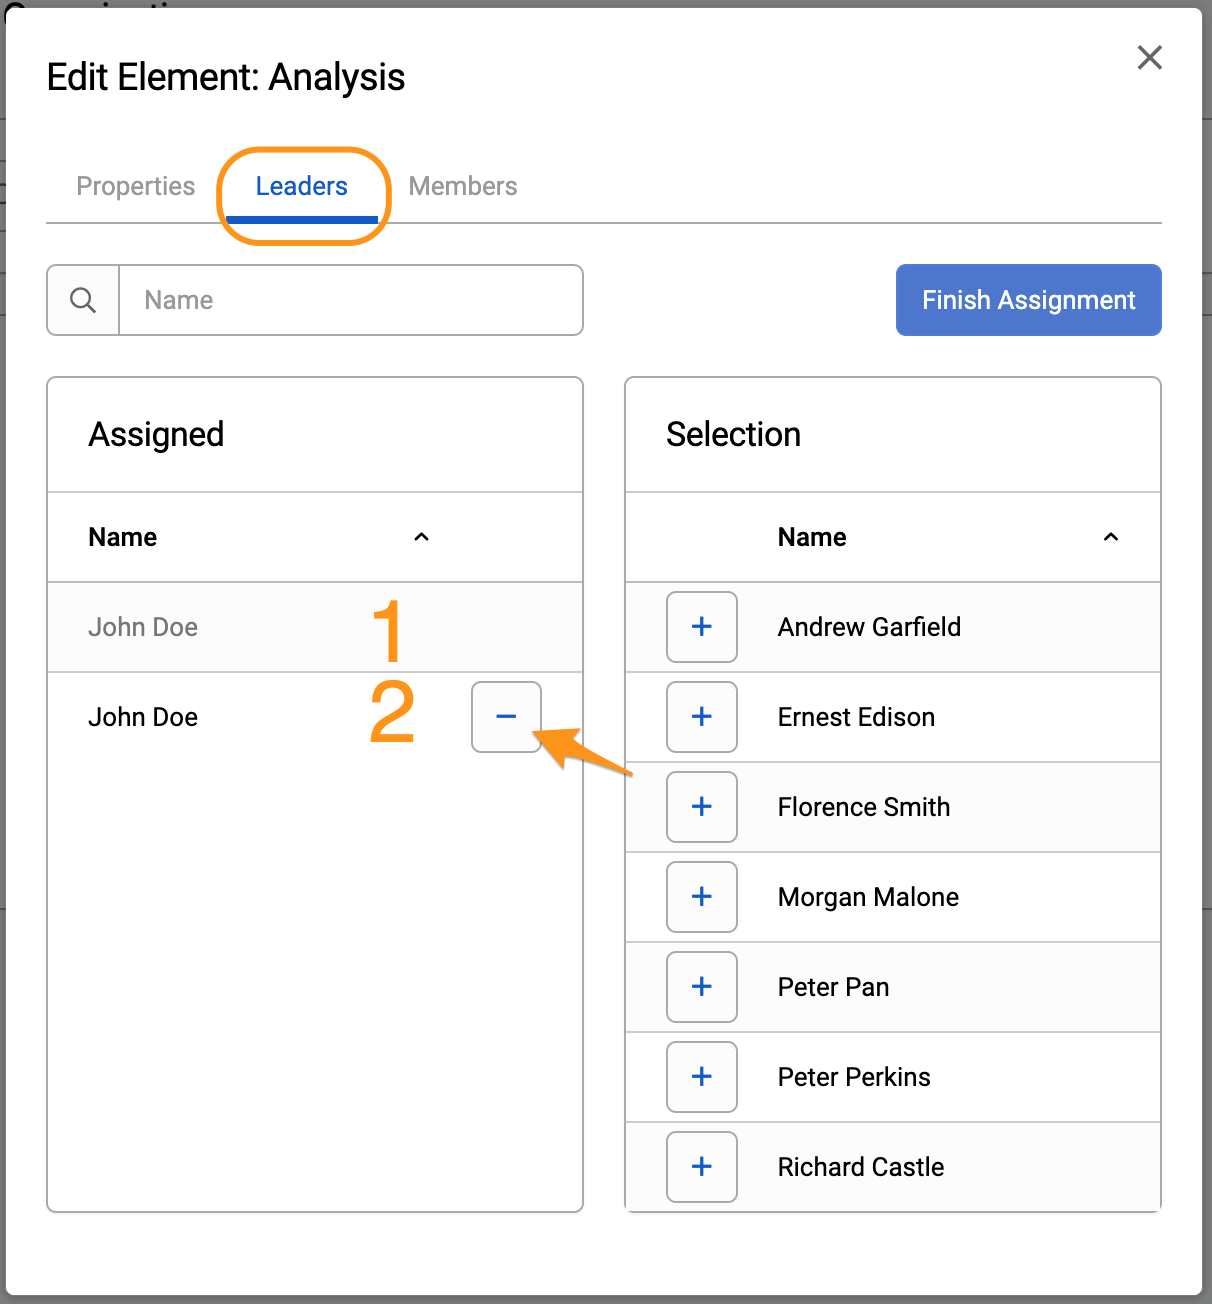Select the first John Doe row
This screenshot has width=1212, height=1304.
tap(315, 627)
